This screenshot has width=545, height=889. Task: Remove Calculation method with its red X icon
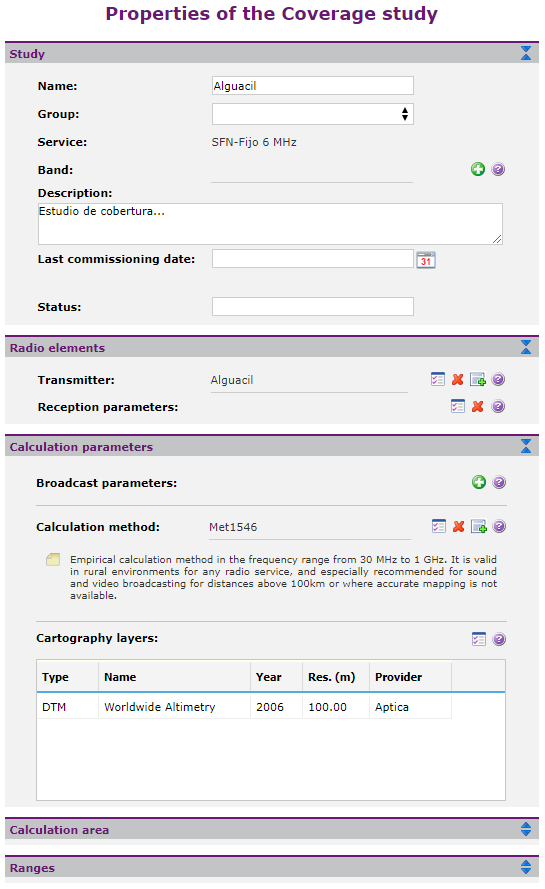(x=458, y=527)
